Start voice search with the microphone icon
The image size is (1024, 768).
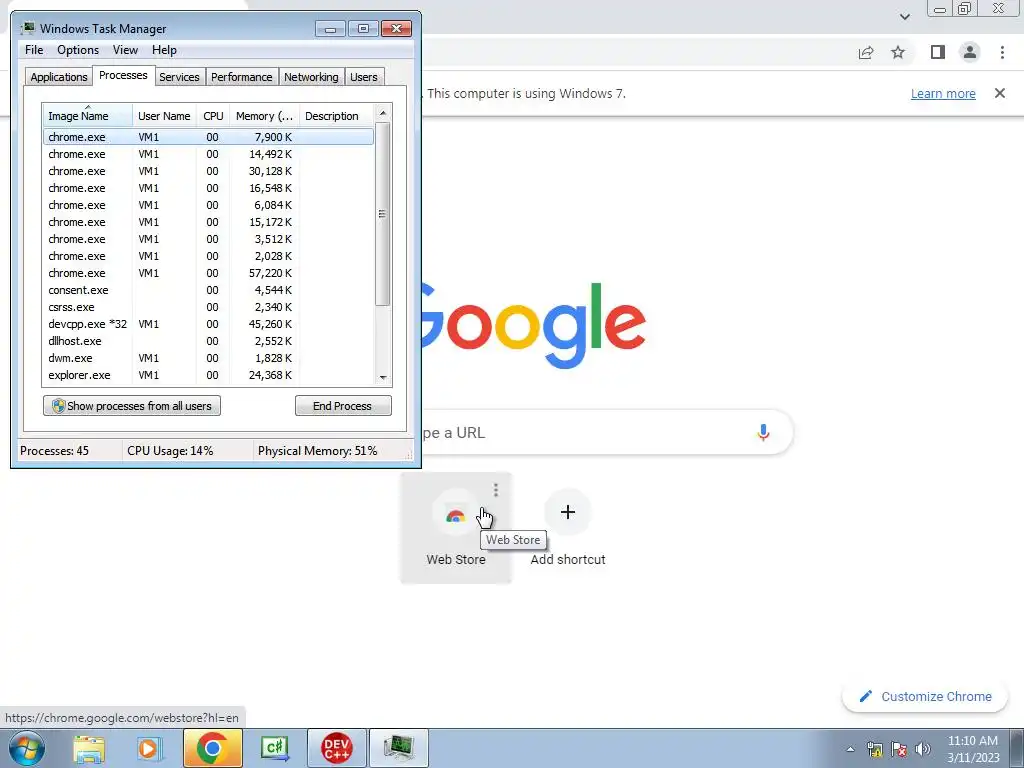[x=763, y=432]
